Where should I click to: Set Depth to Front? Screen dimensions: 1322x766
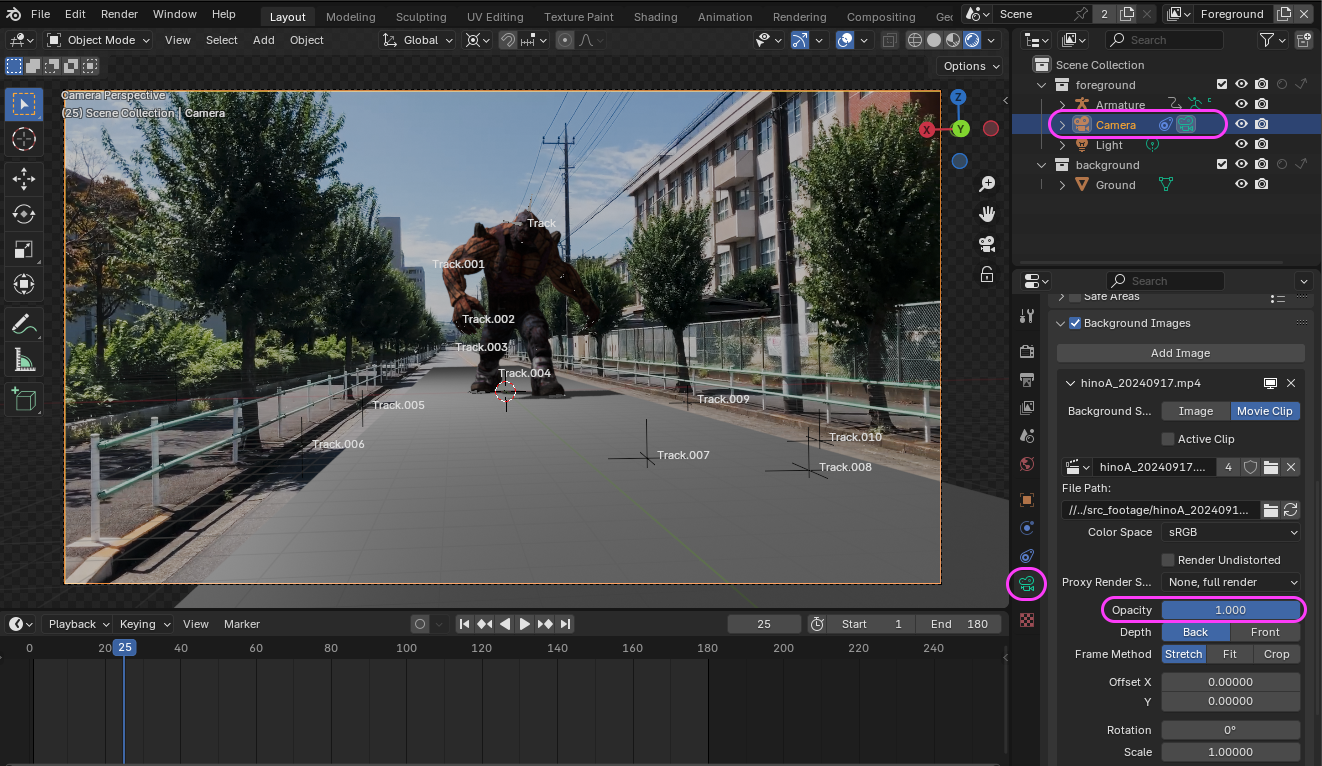click(x=1264, y=632)
